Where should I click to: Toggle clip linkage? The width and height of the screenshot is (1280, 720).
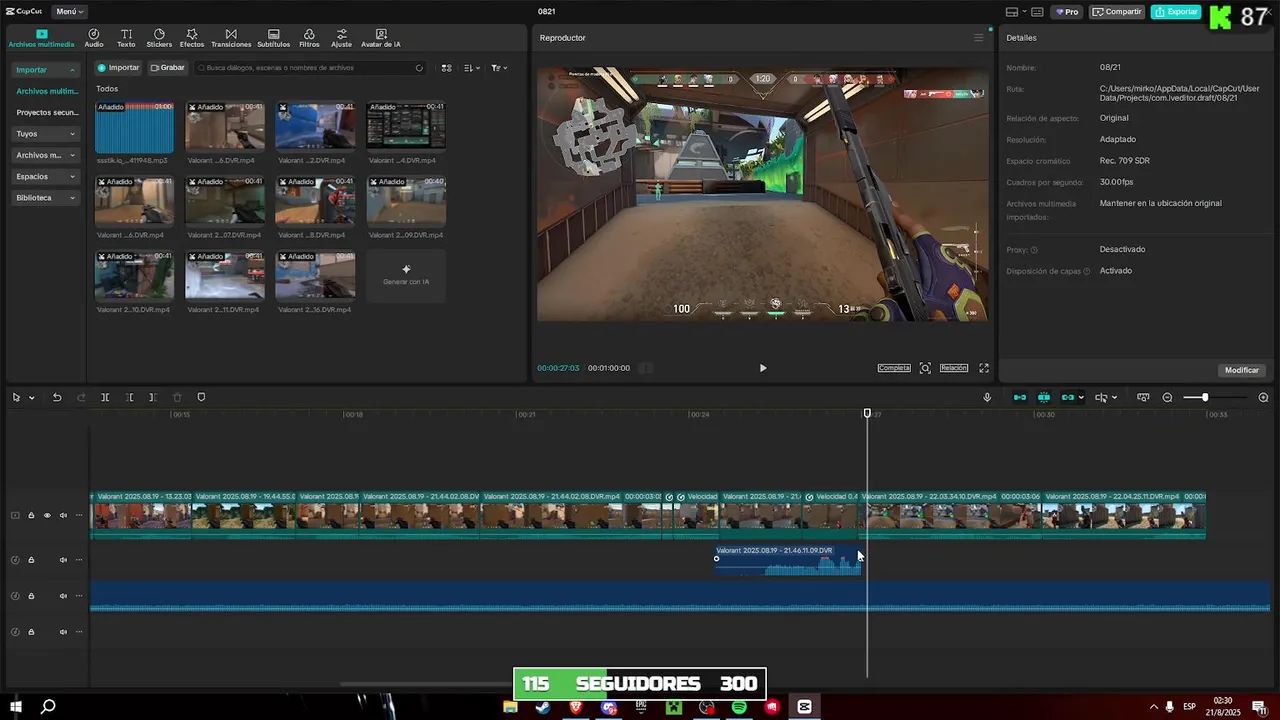[1067, 398]
